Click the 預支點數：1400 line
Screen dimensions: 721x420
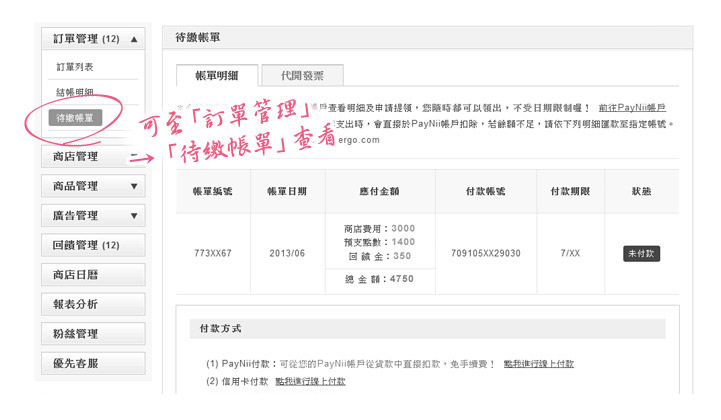(x=379, y=242)
